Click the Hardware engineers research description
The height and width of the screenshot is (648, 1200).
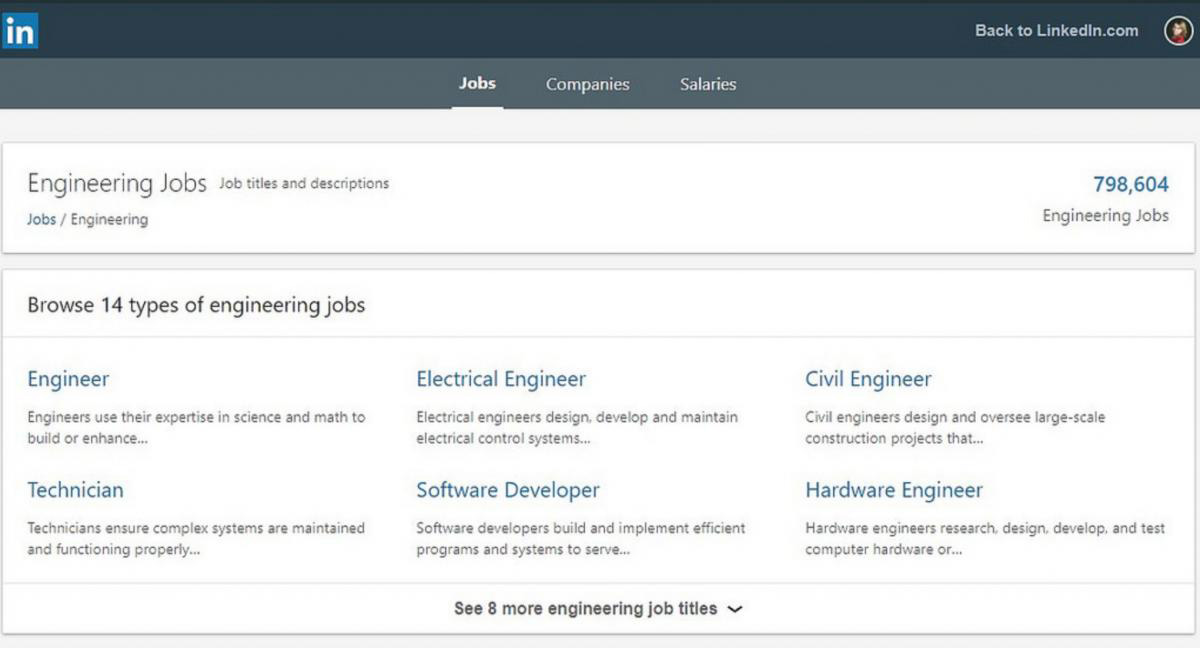(x=985, y=539)
